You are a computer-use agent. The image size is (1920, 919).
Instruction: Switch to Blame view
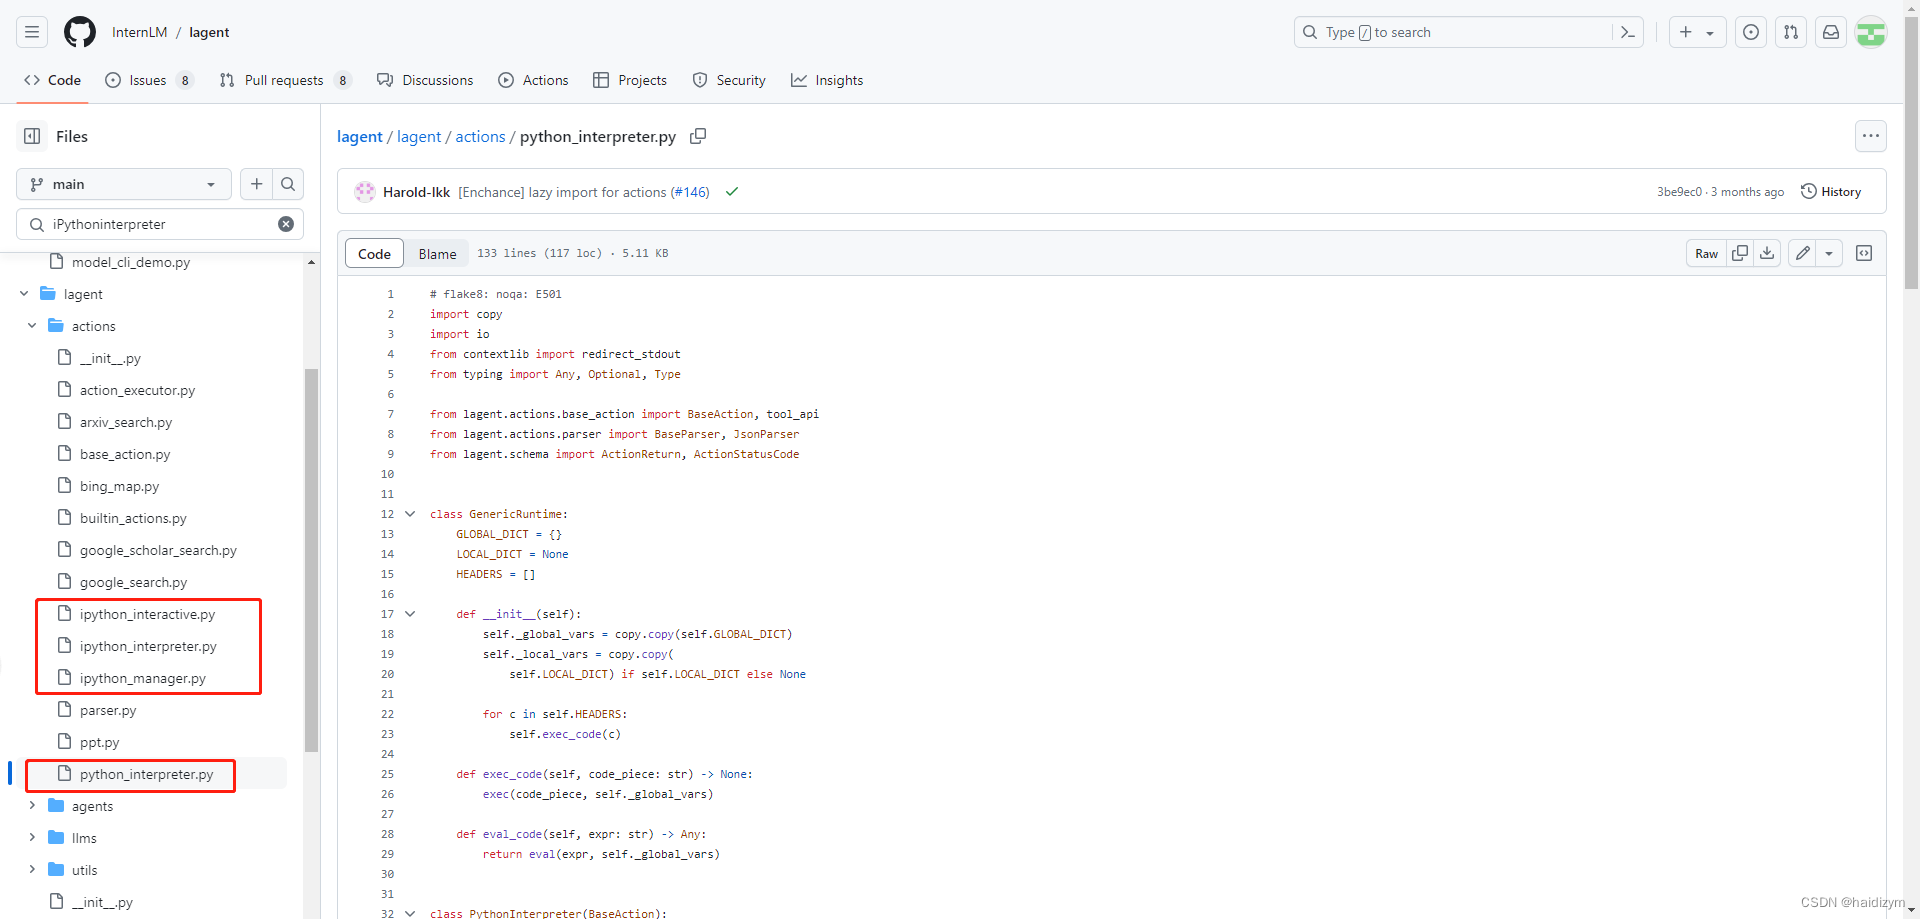click(x=437, y=254)
